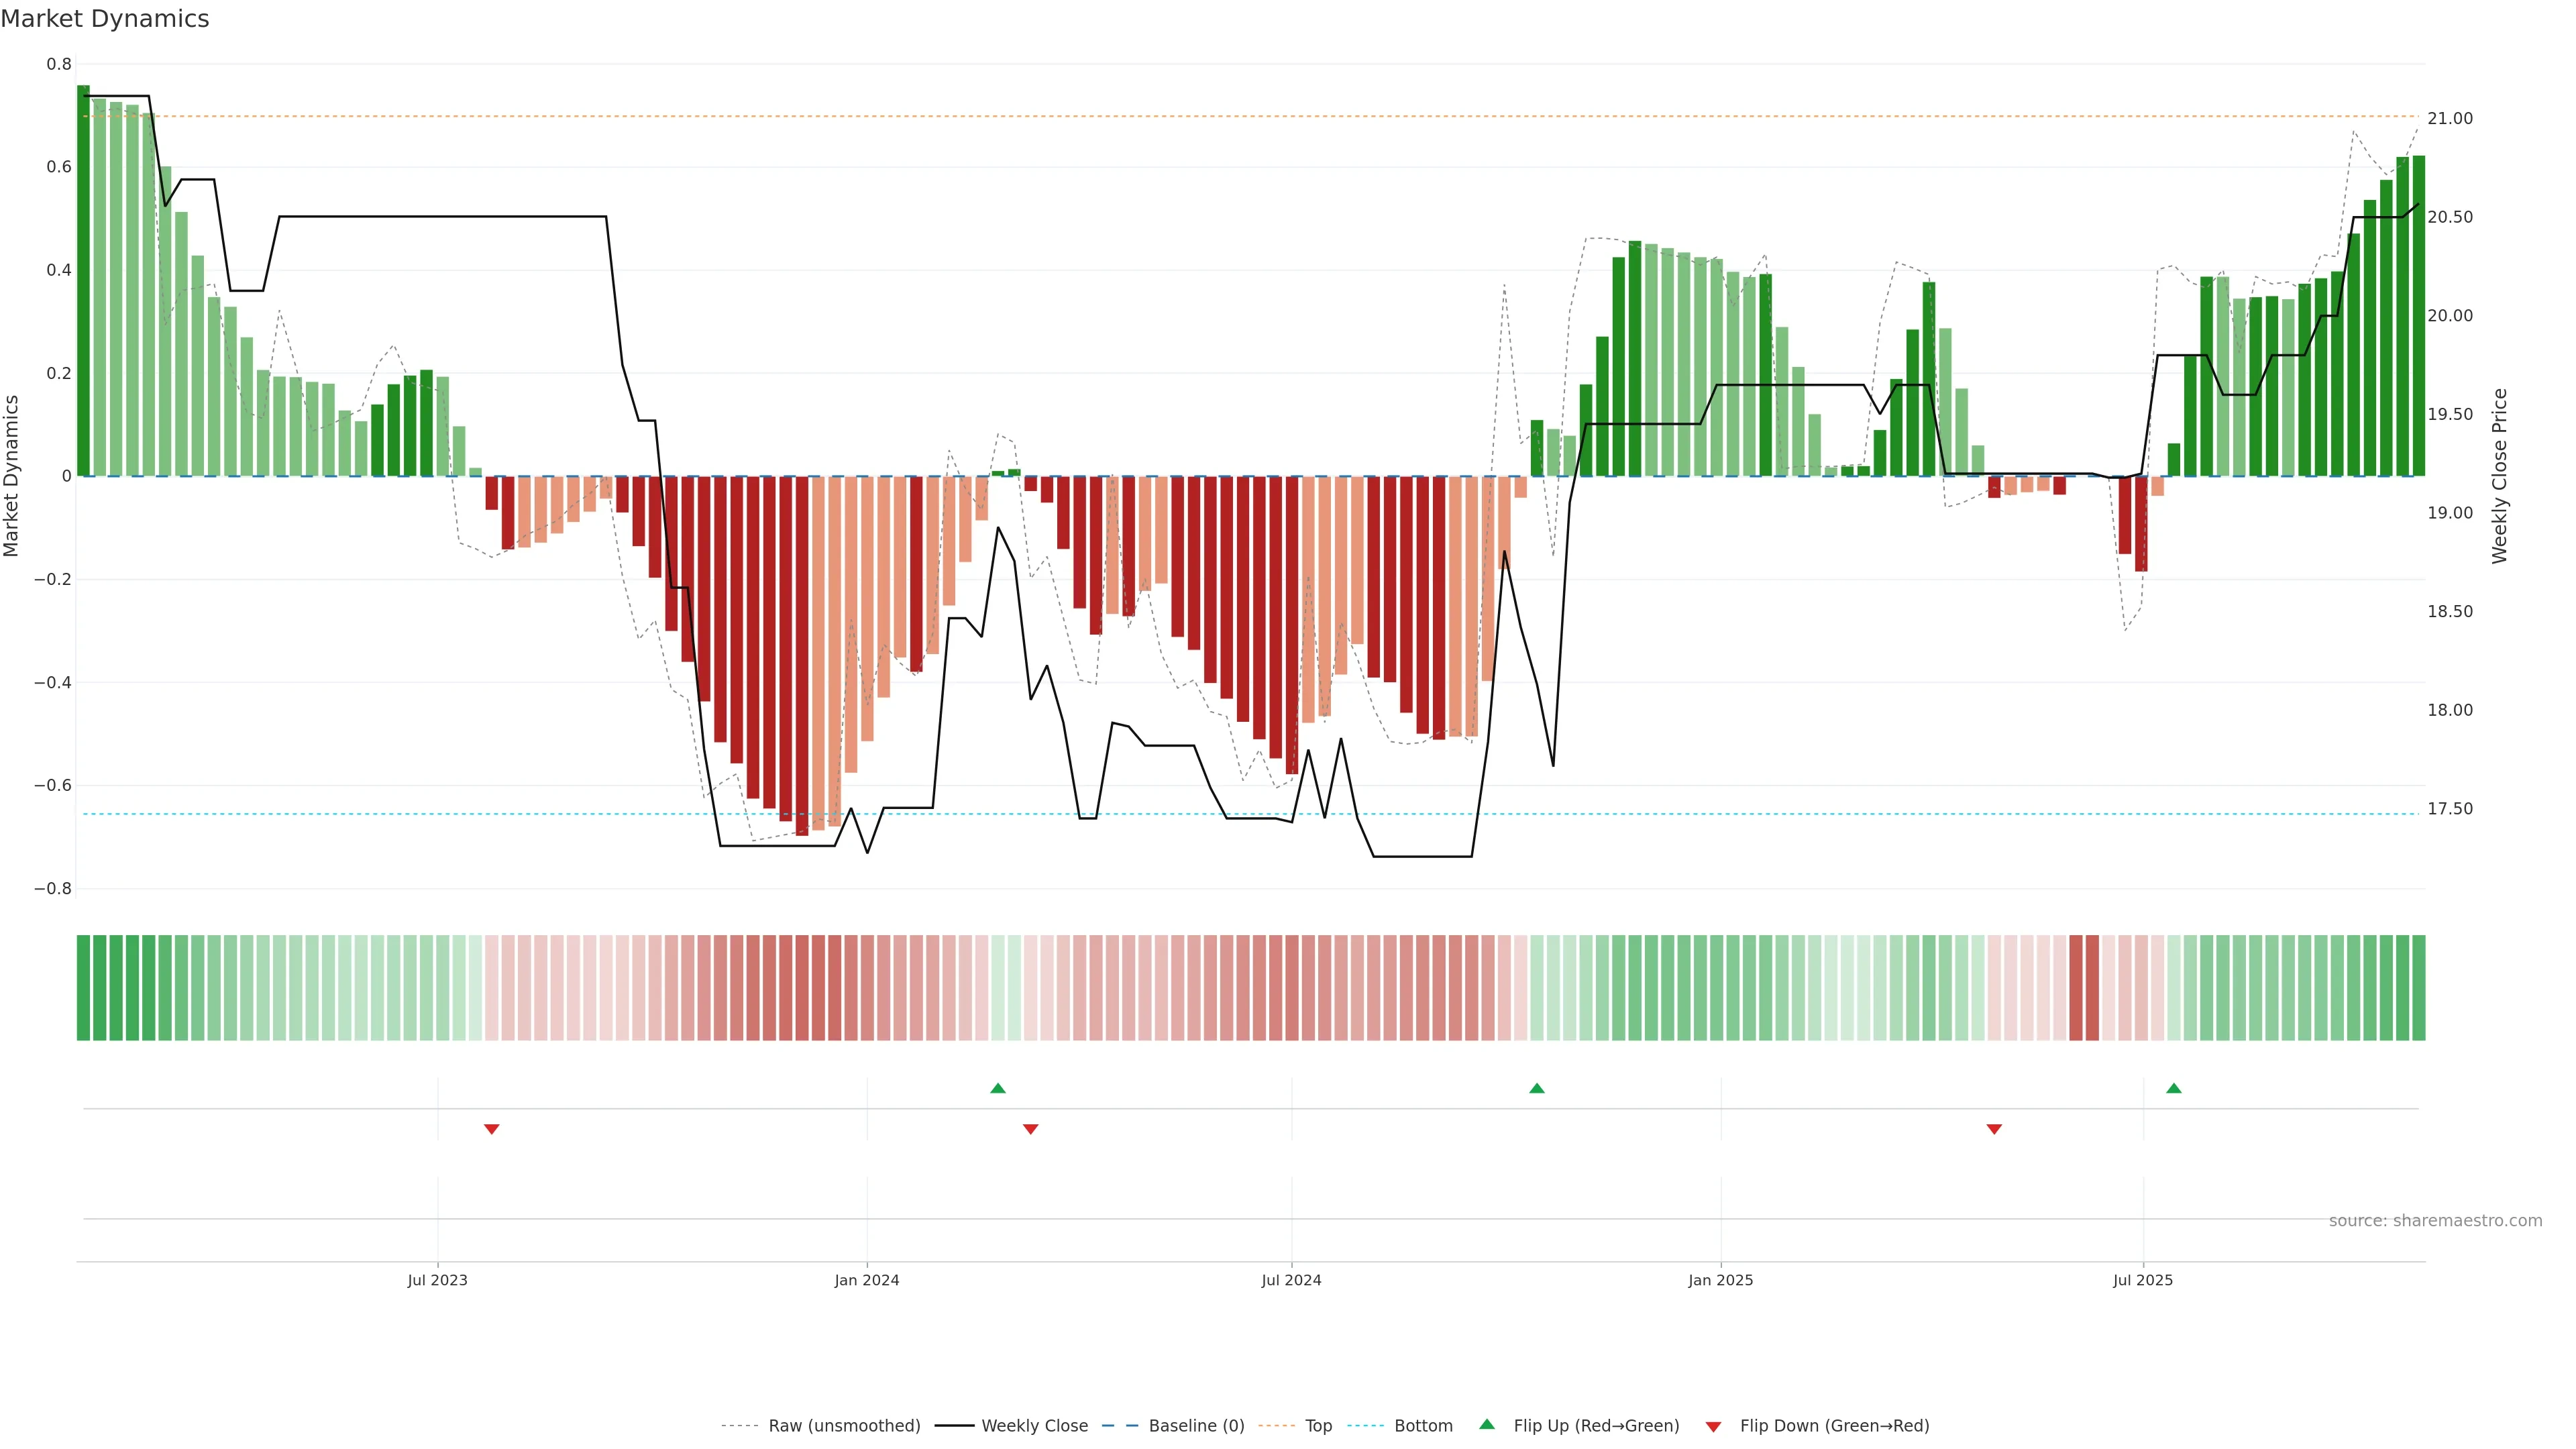Click the first dark green heatmap cell in the strip

pos(83,988)
